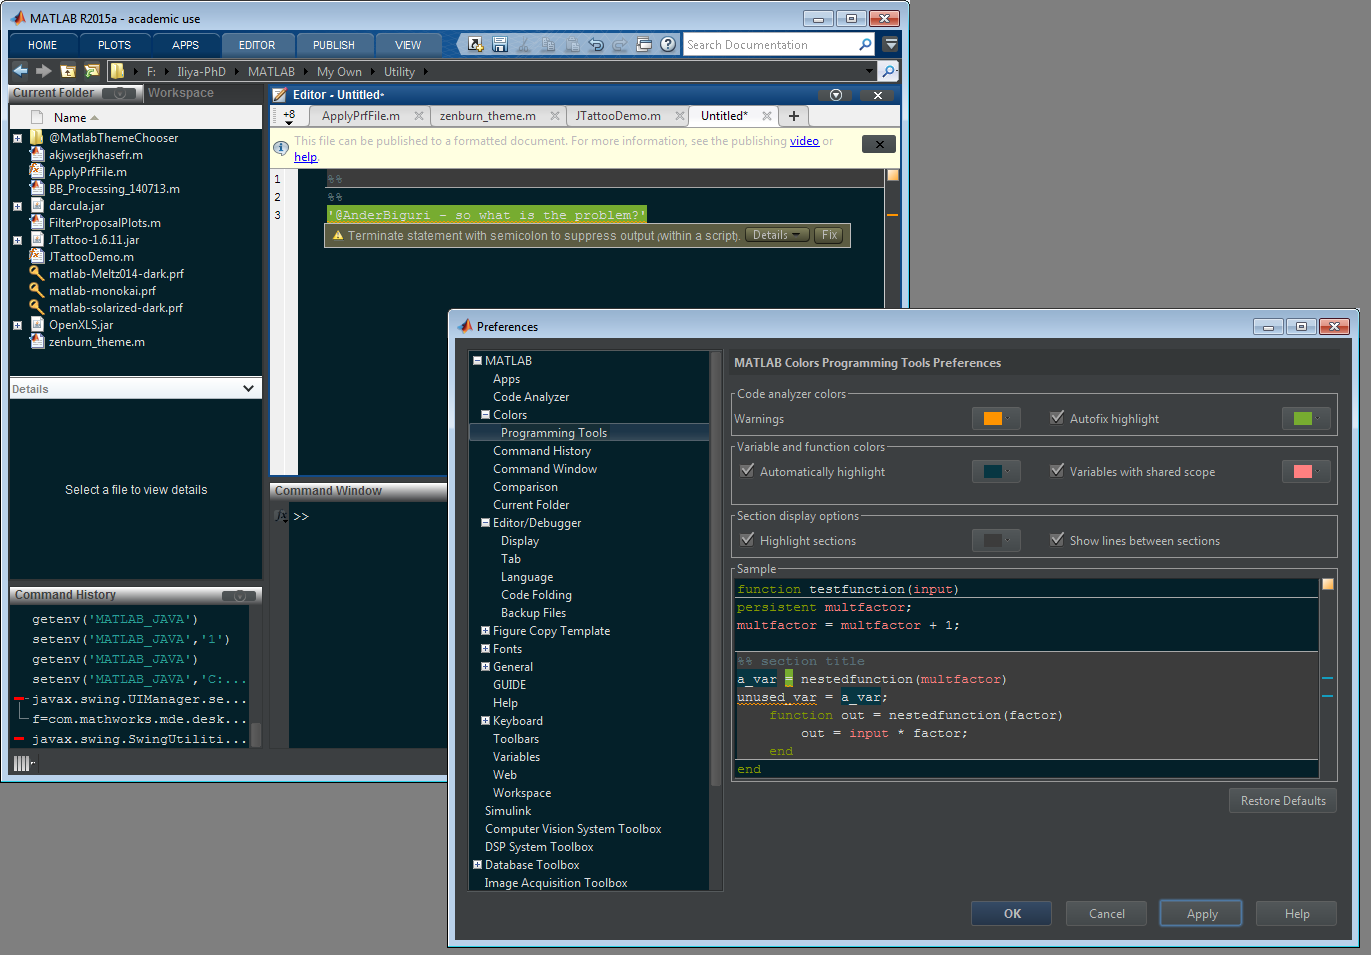Click the Save icon in the quick access toolbar

tap(500, 45)
